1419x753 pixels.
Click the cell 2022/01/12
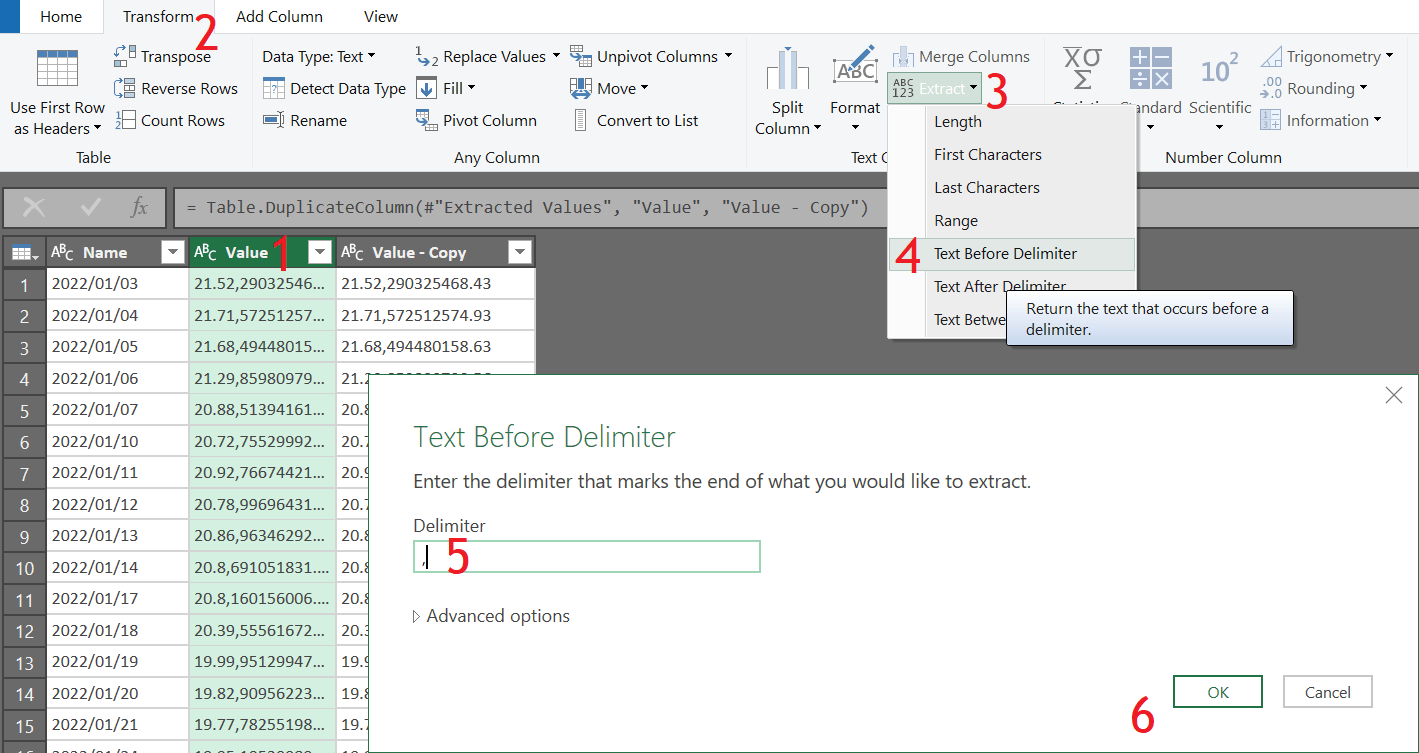(x=117, y=505)
